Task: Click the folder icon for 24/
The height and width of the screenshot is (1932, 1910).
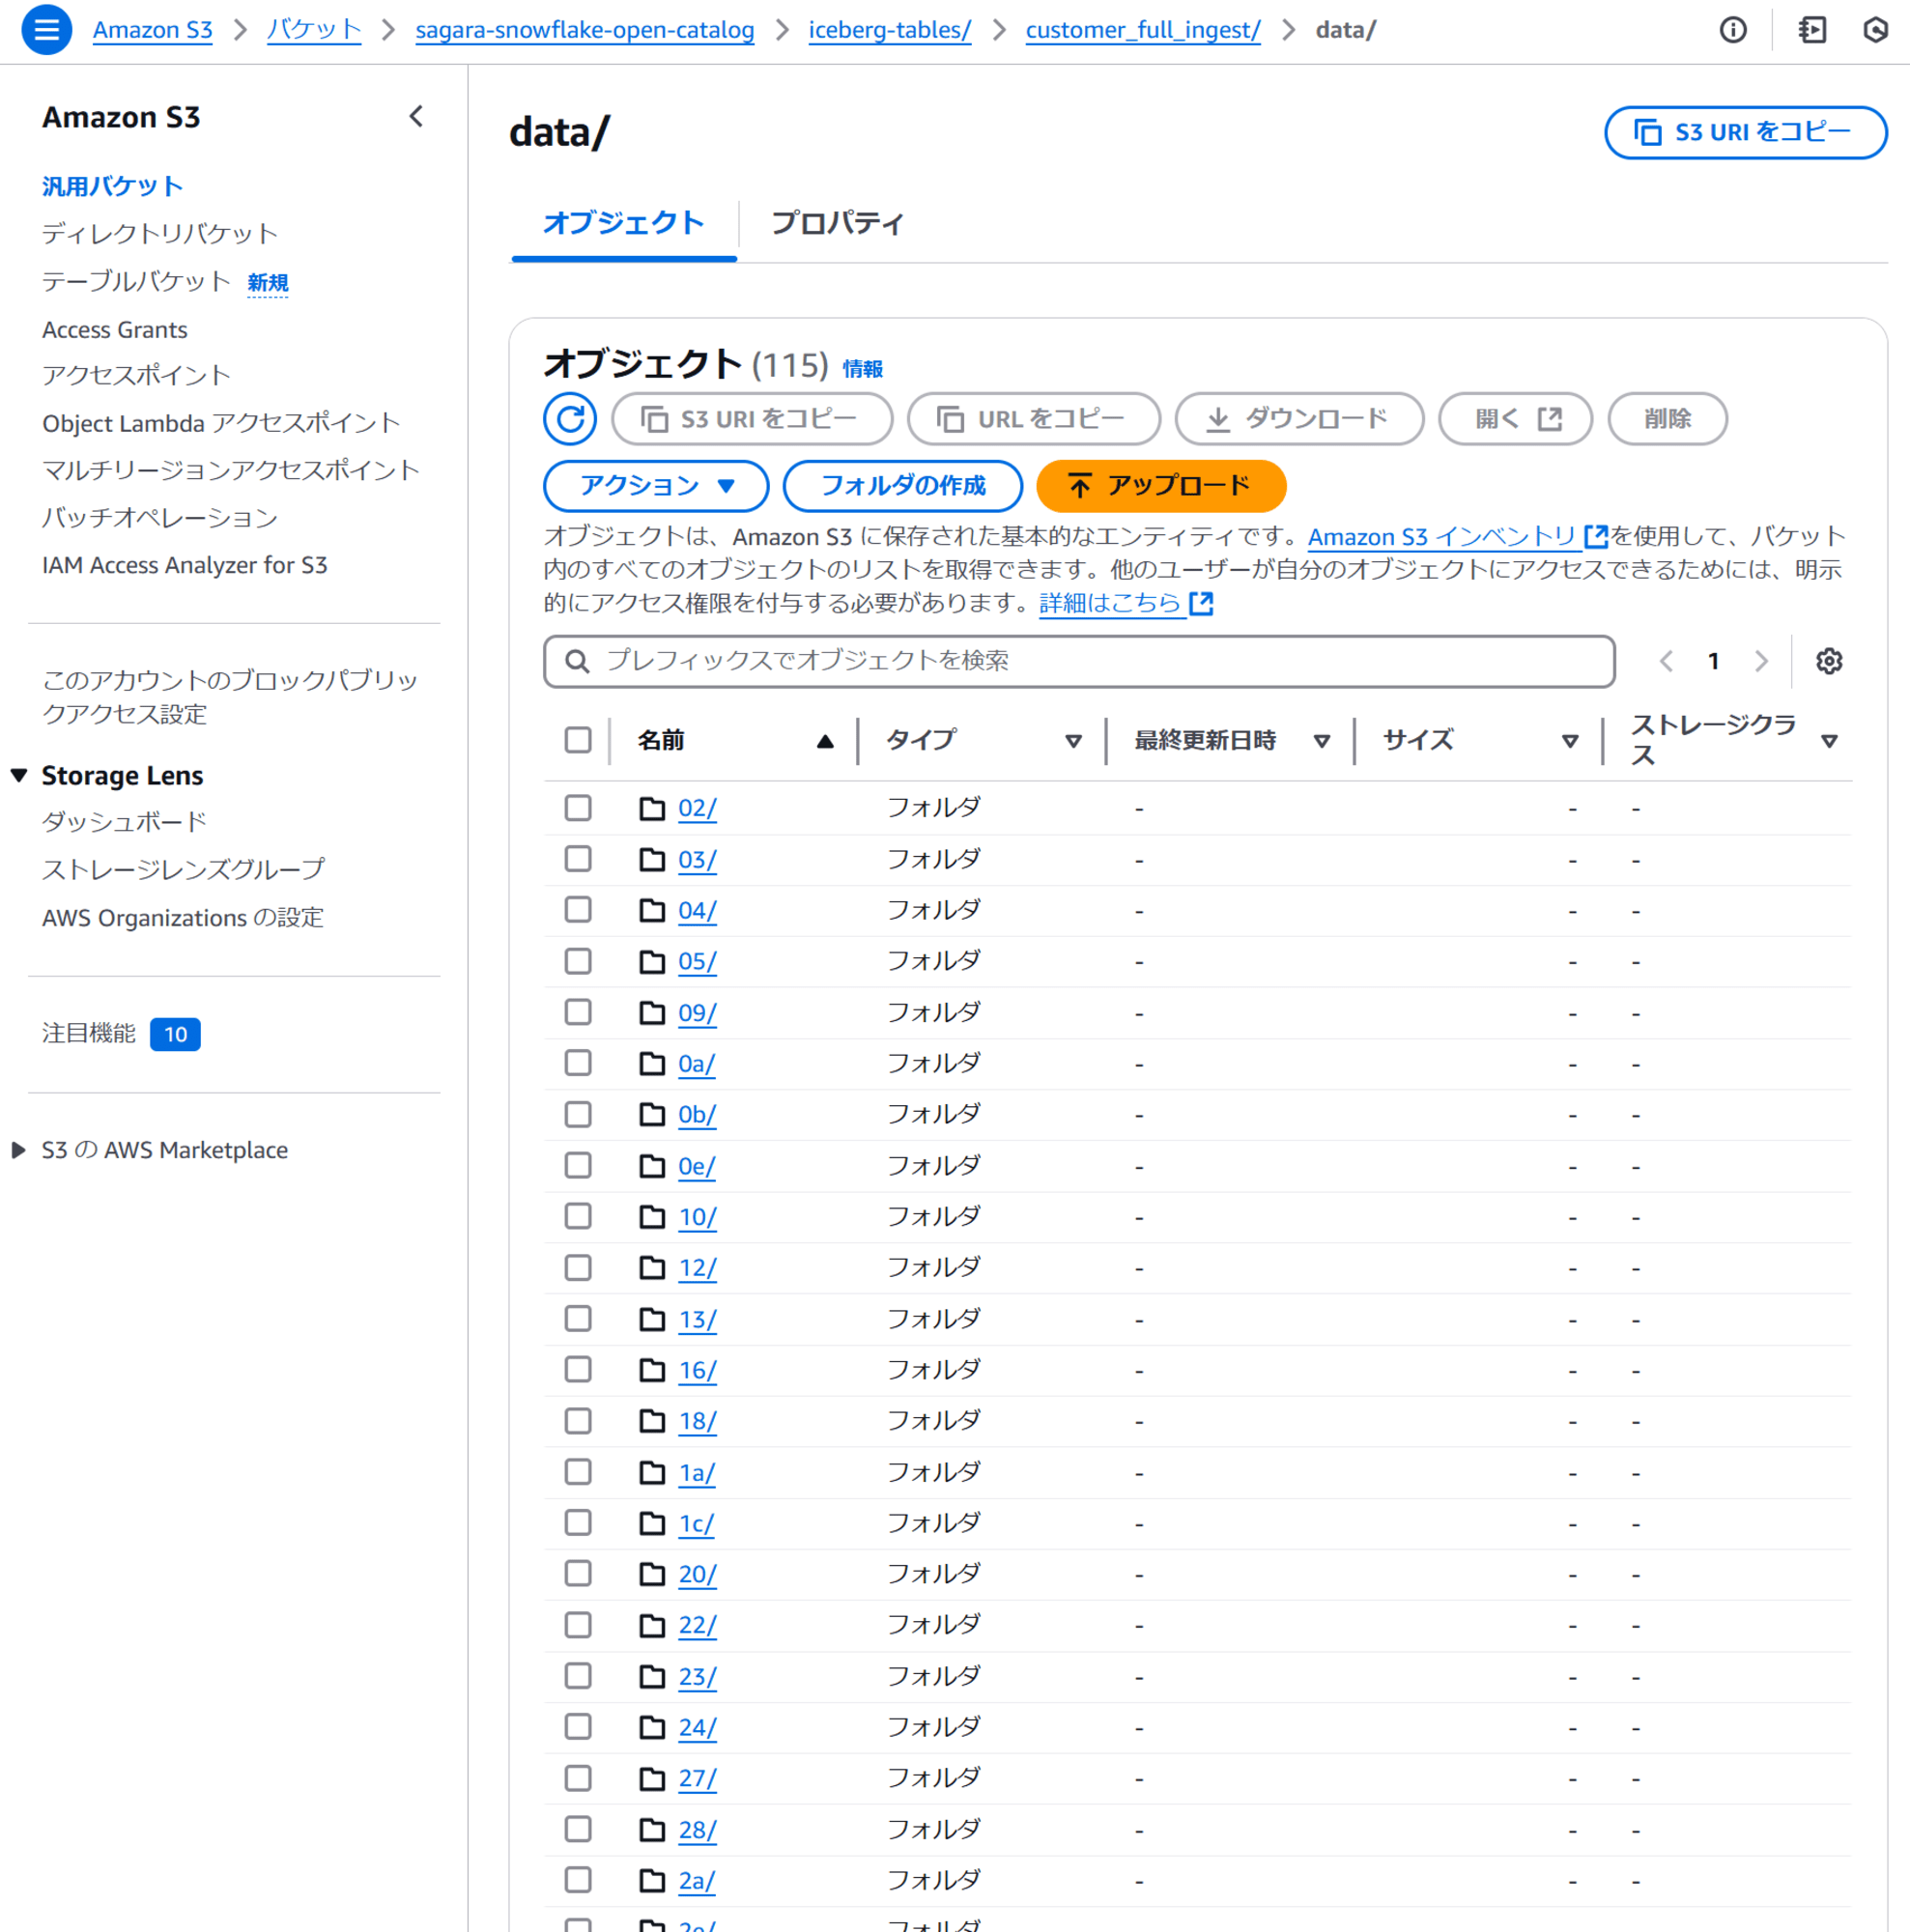Action: tap(652, 1728)
